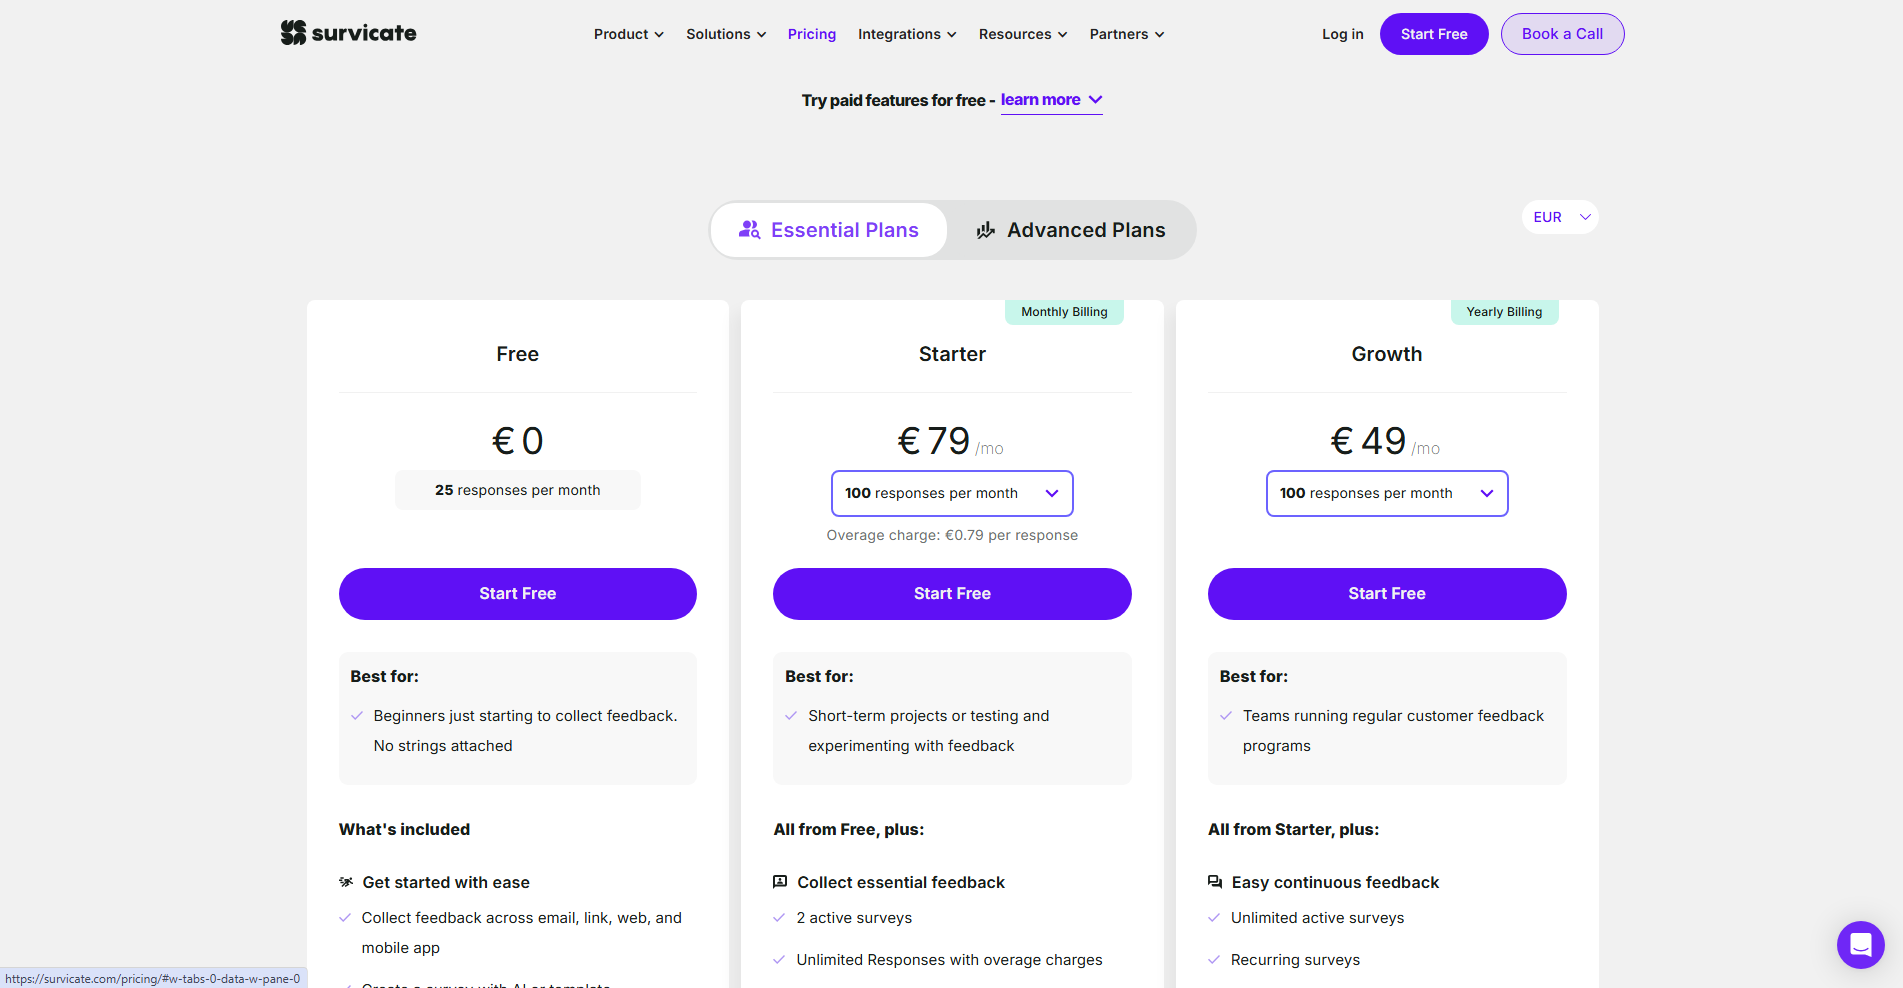Expand the learn more section
Image resolution: width=1903 pixels, height=988 pixels.
[1050, 100]
